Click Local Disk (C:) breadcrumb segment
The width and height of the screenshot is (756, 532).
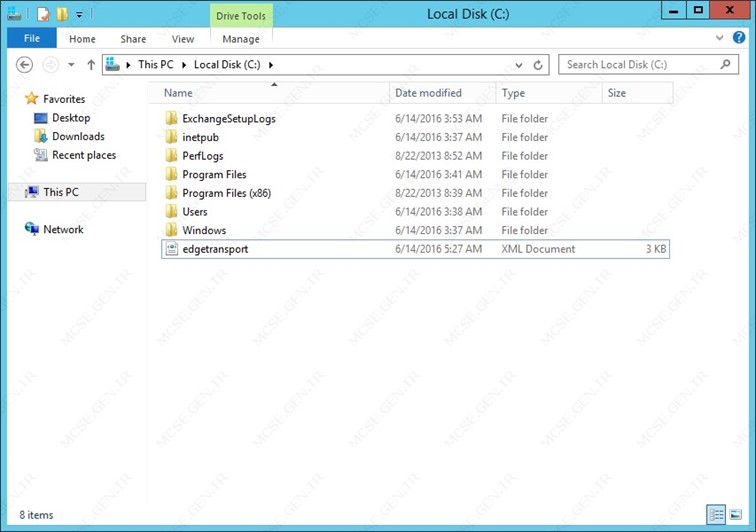tap(227, 65)
